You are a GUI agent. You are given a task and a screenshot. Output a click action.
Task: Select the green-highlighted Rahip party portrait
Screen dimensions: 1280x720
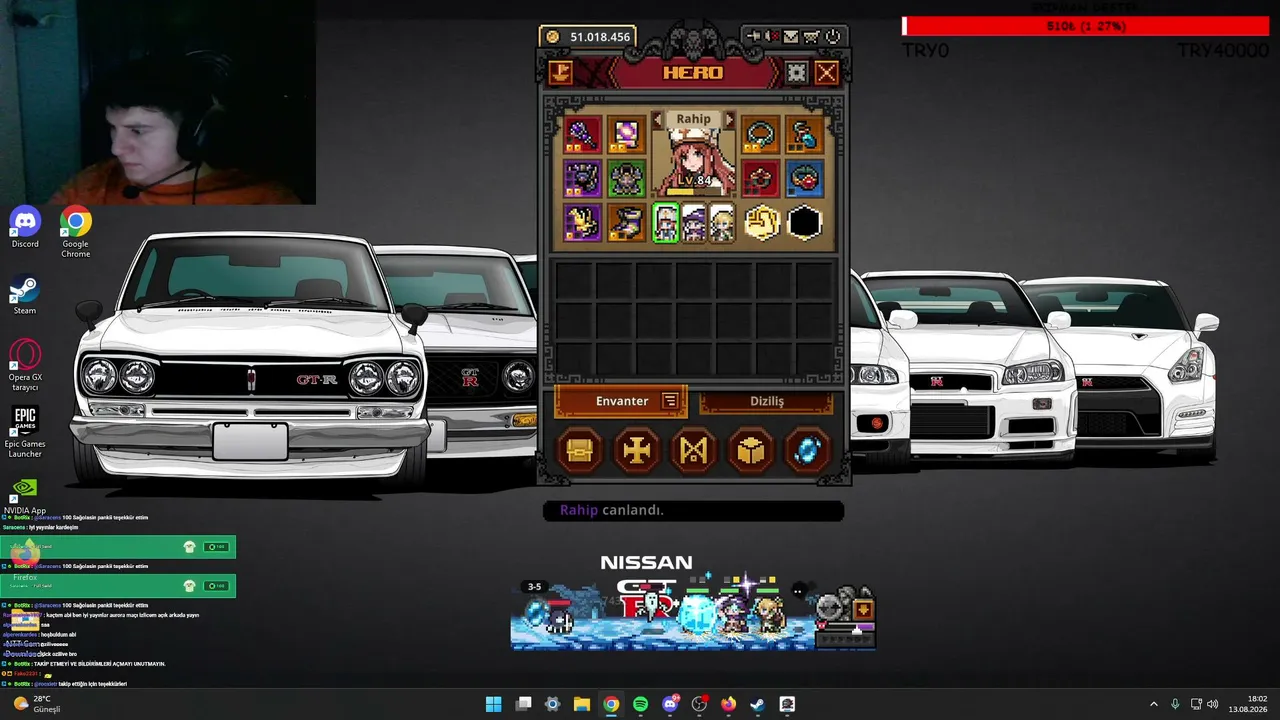pyautogui.click(x=666, y=222)
